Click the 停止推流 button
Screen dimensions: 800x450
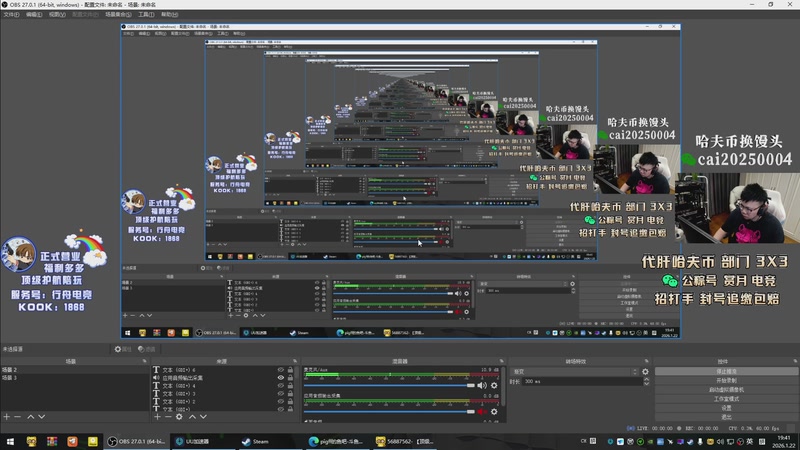pos(726,371)
